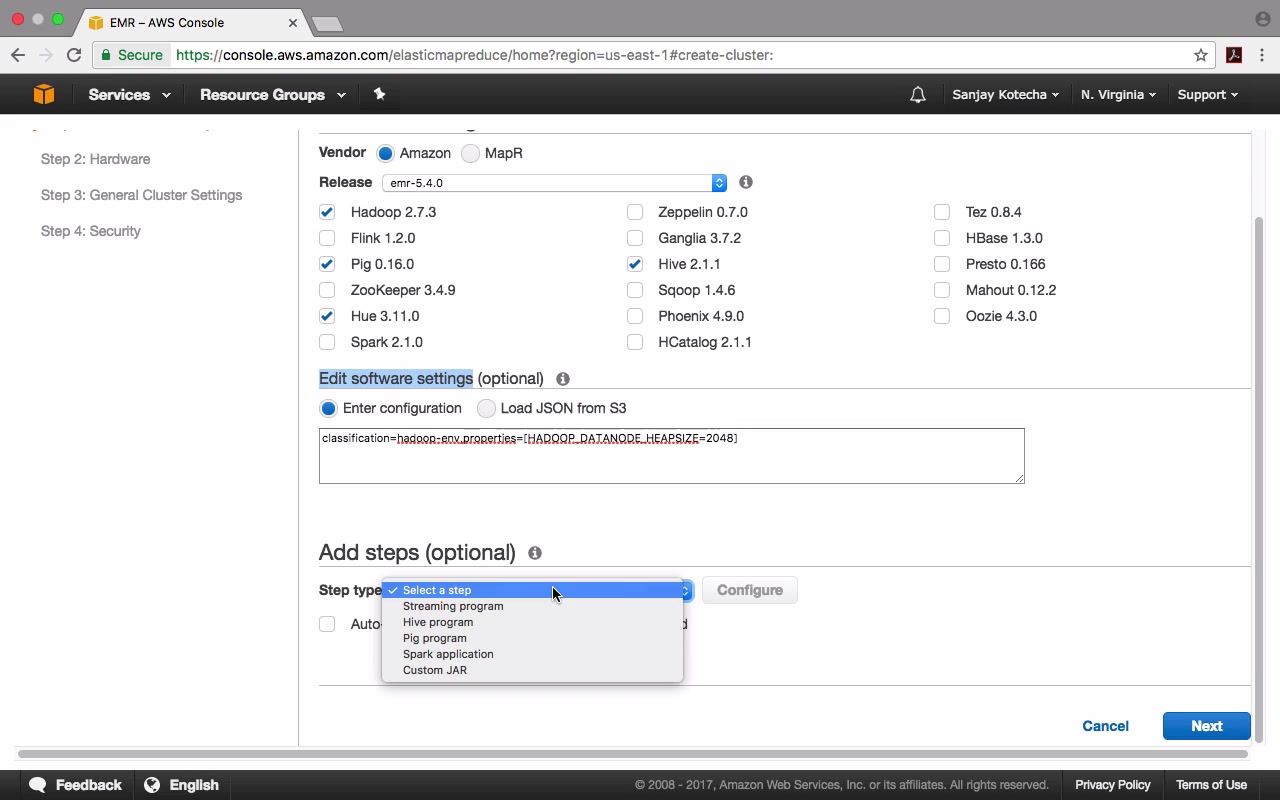1280x800 pixels.
Task: Open the N. Virginia region menu
Action: pyautogui.click(x=1118, y=95)
